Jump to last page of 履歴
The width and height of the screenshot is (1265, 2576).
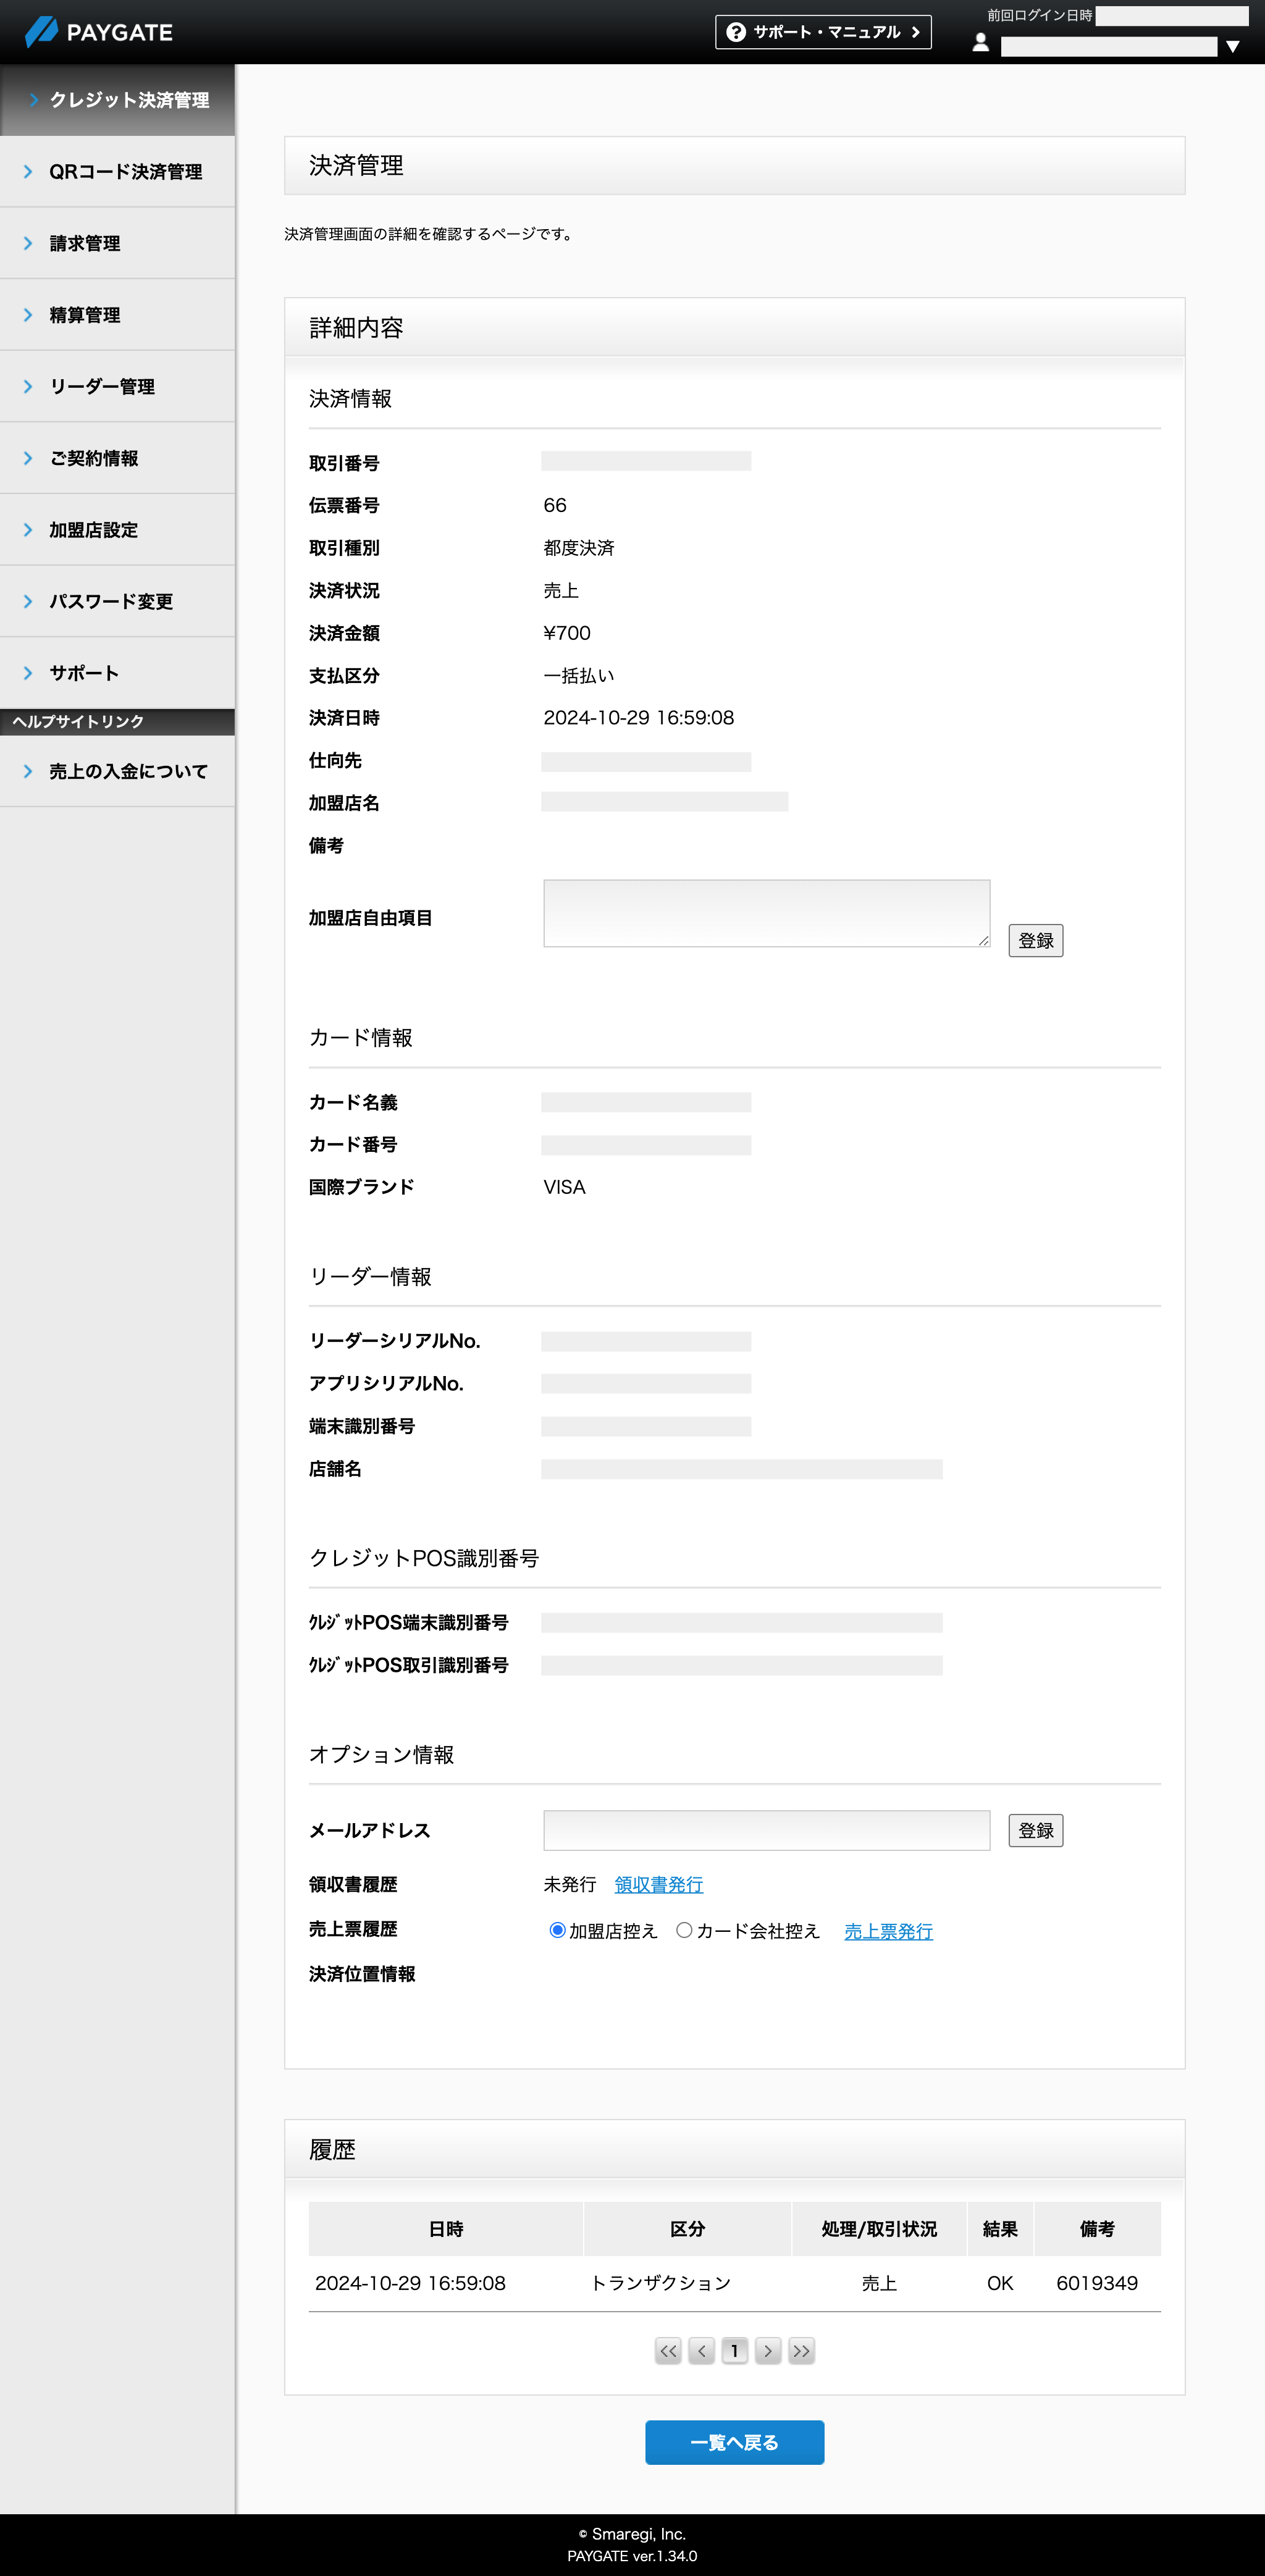[x=801, y=2351]
